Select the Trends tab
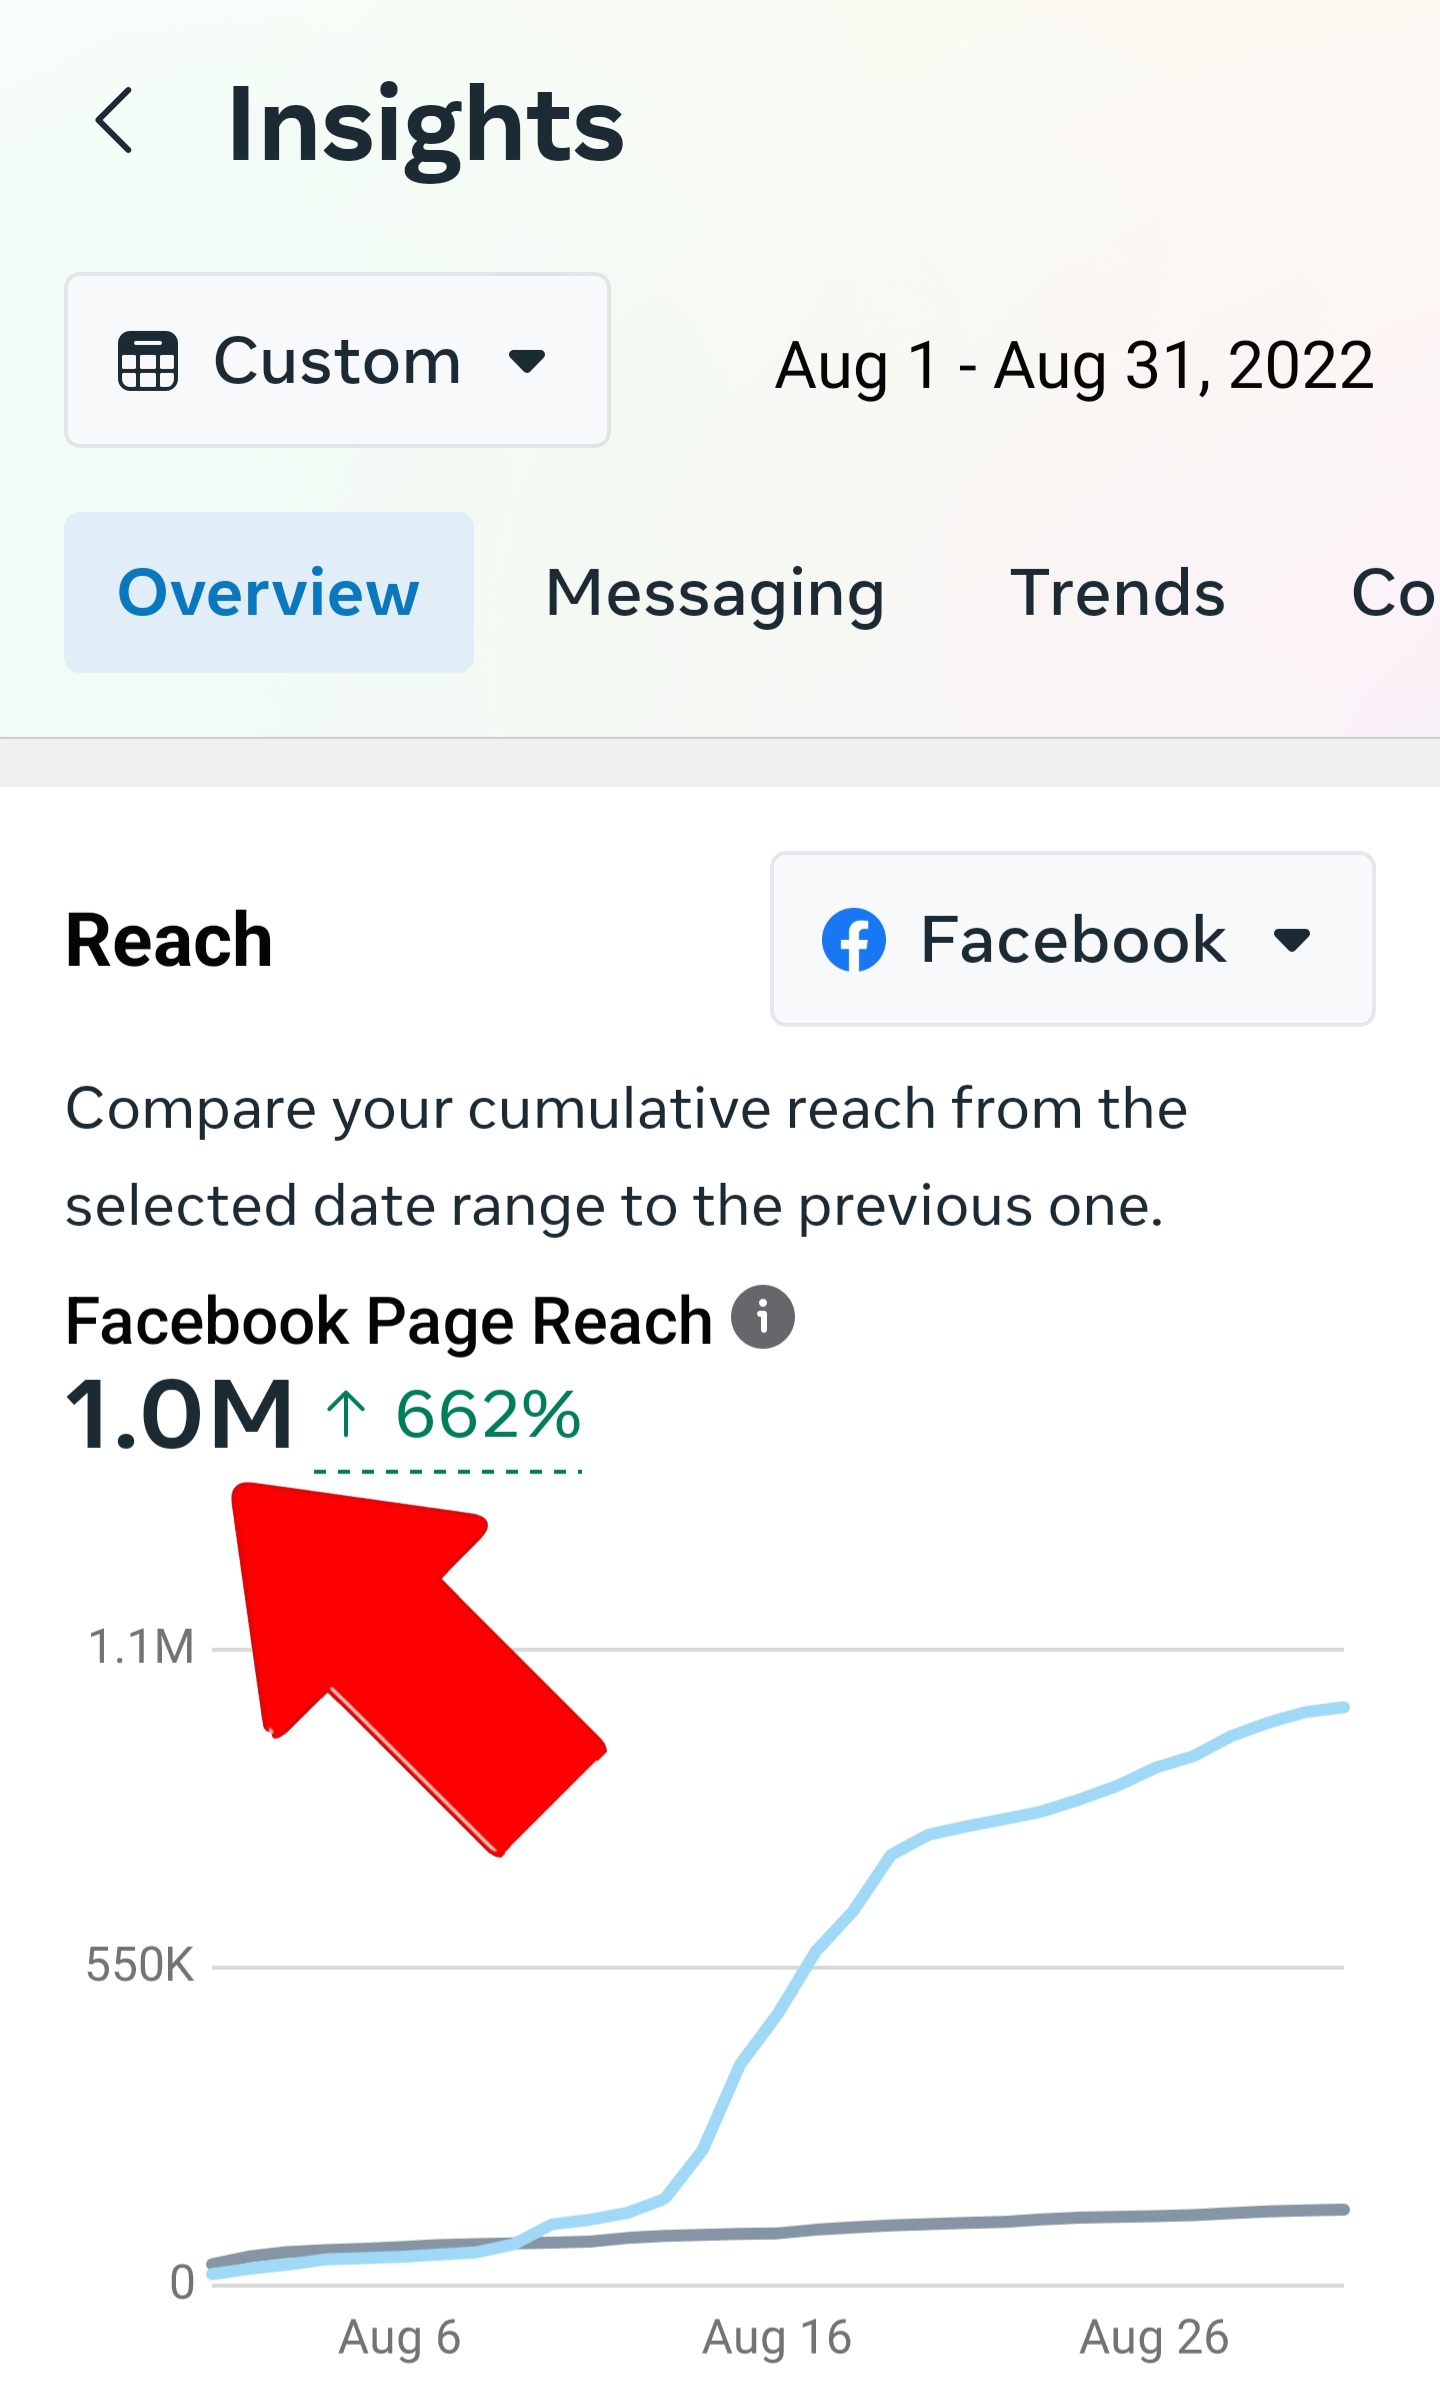Screen dimensions: 1440x2399 [1117, 593]
